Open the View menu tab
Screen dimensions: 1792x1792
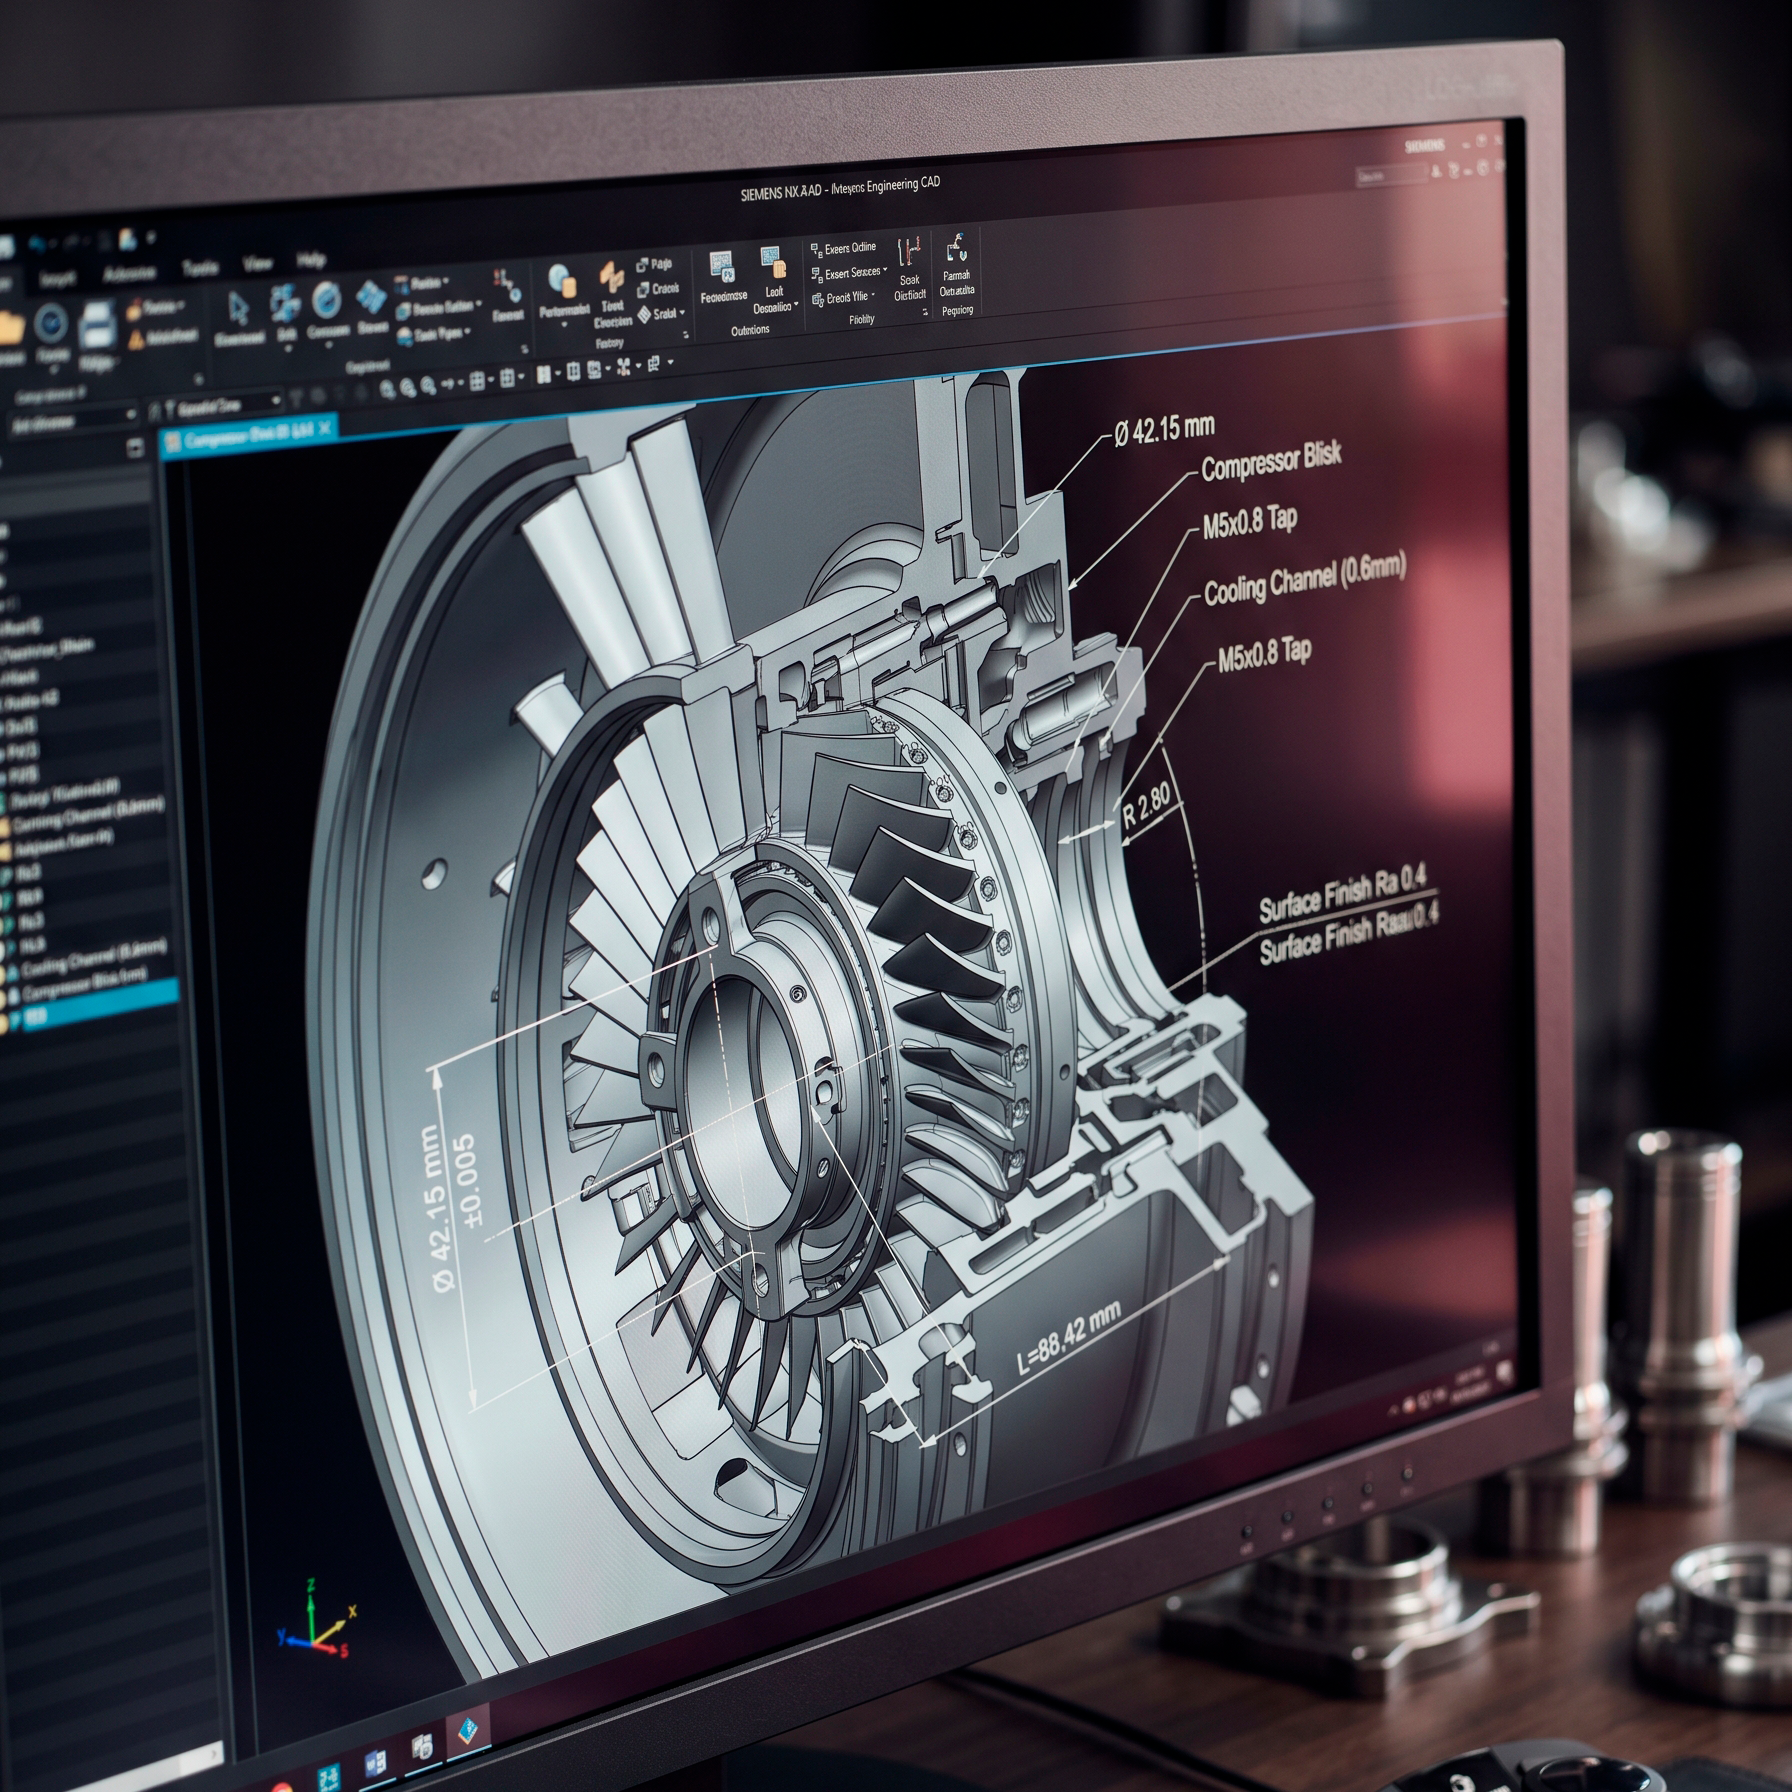[257, 264]
